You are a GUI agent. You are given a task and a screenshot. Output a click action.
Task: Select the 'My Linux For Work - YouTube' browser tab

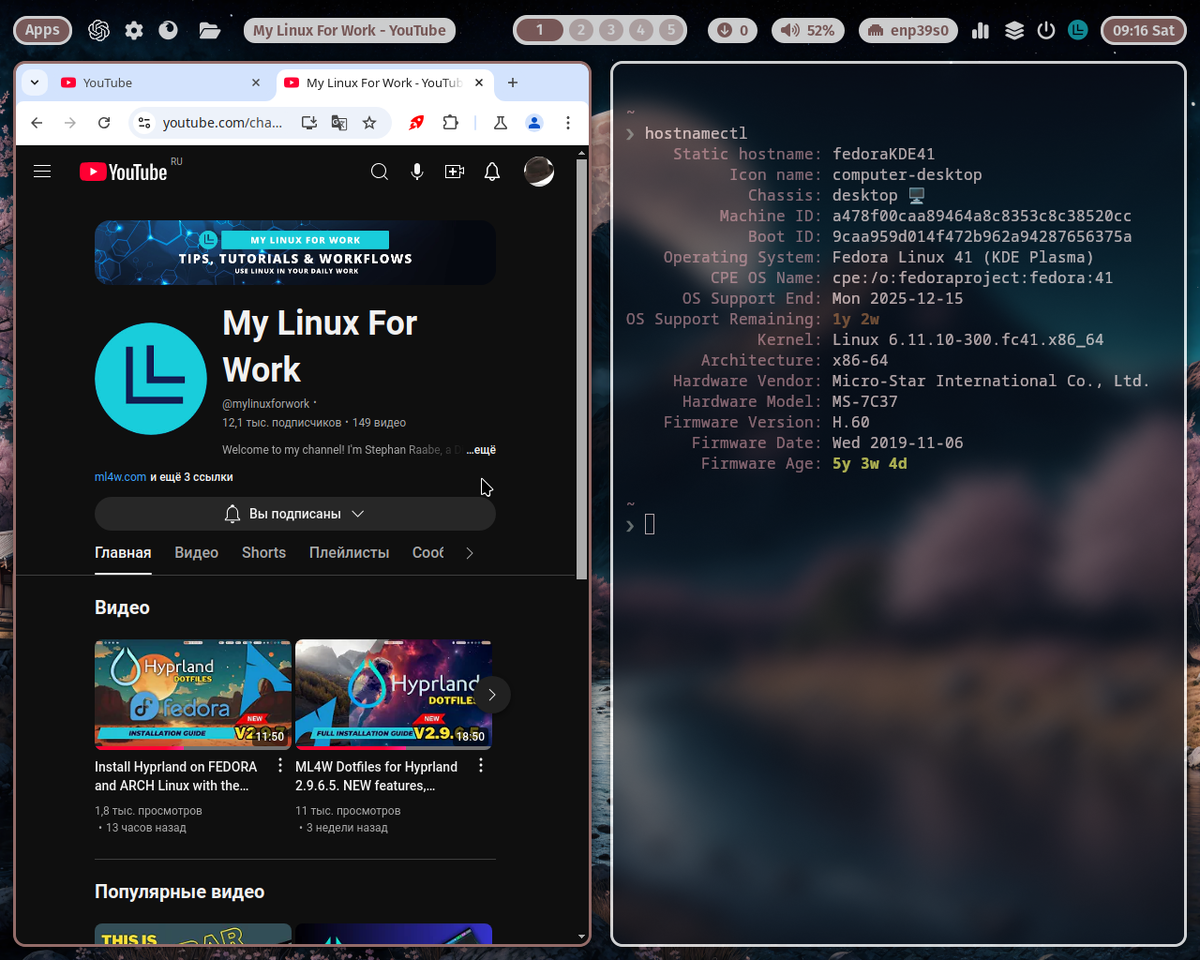coord(384,83)
